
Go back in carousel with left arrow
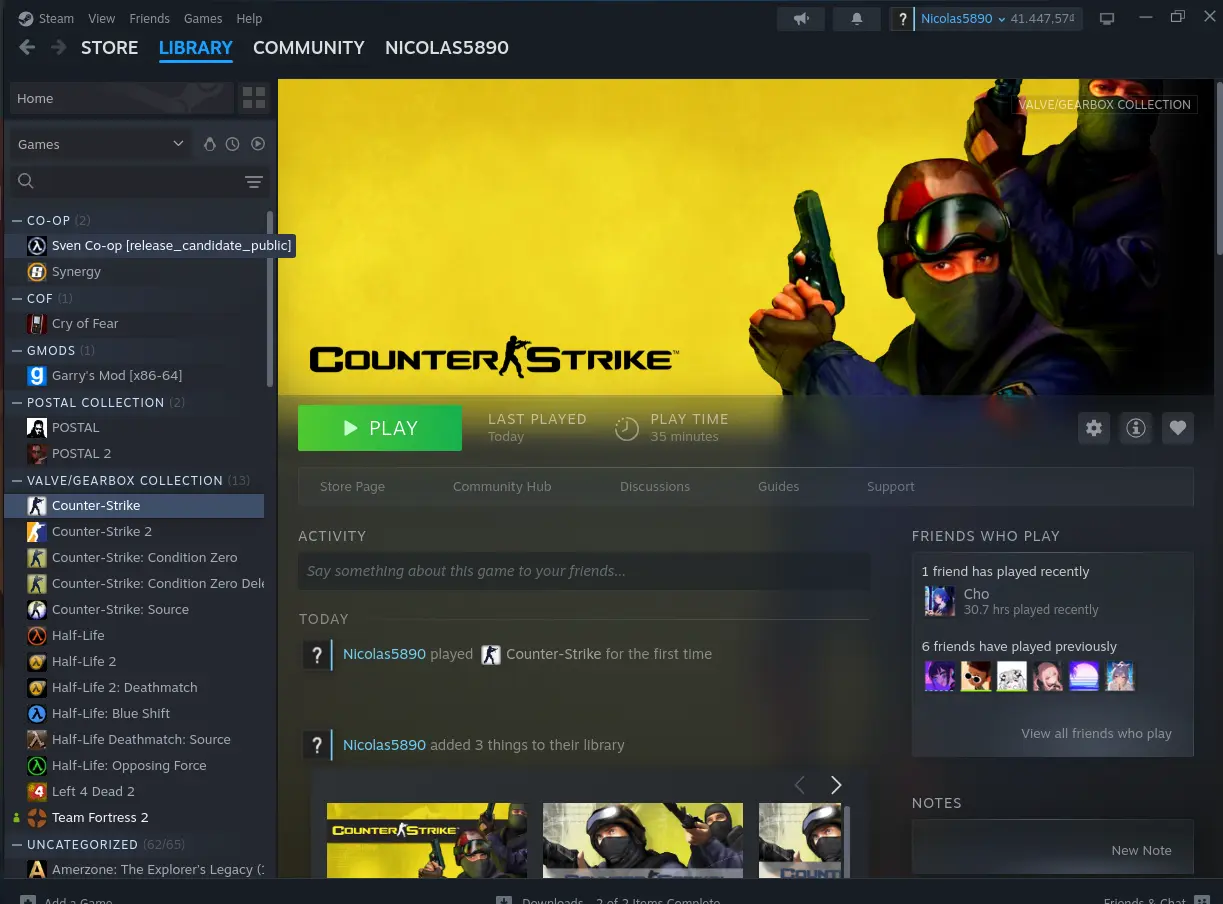799,785
